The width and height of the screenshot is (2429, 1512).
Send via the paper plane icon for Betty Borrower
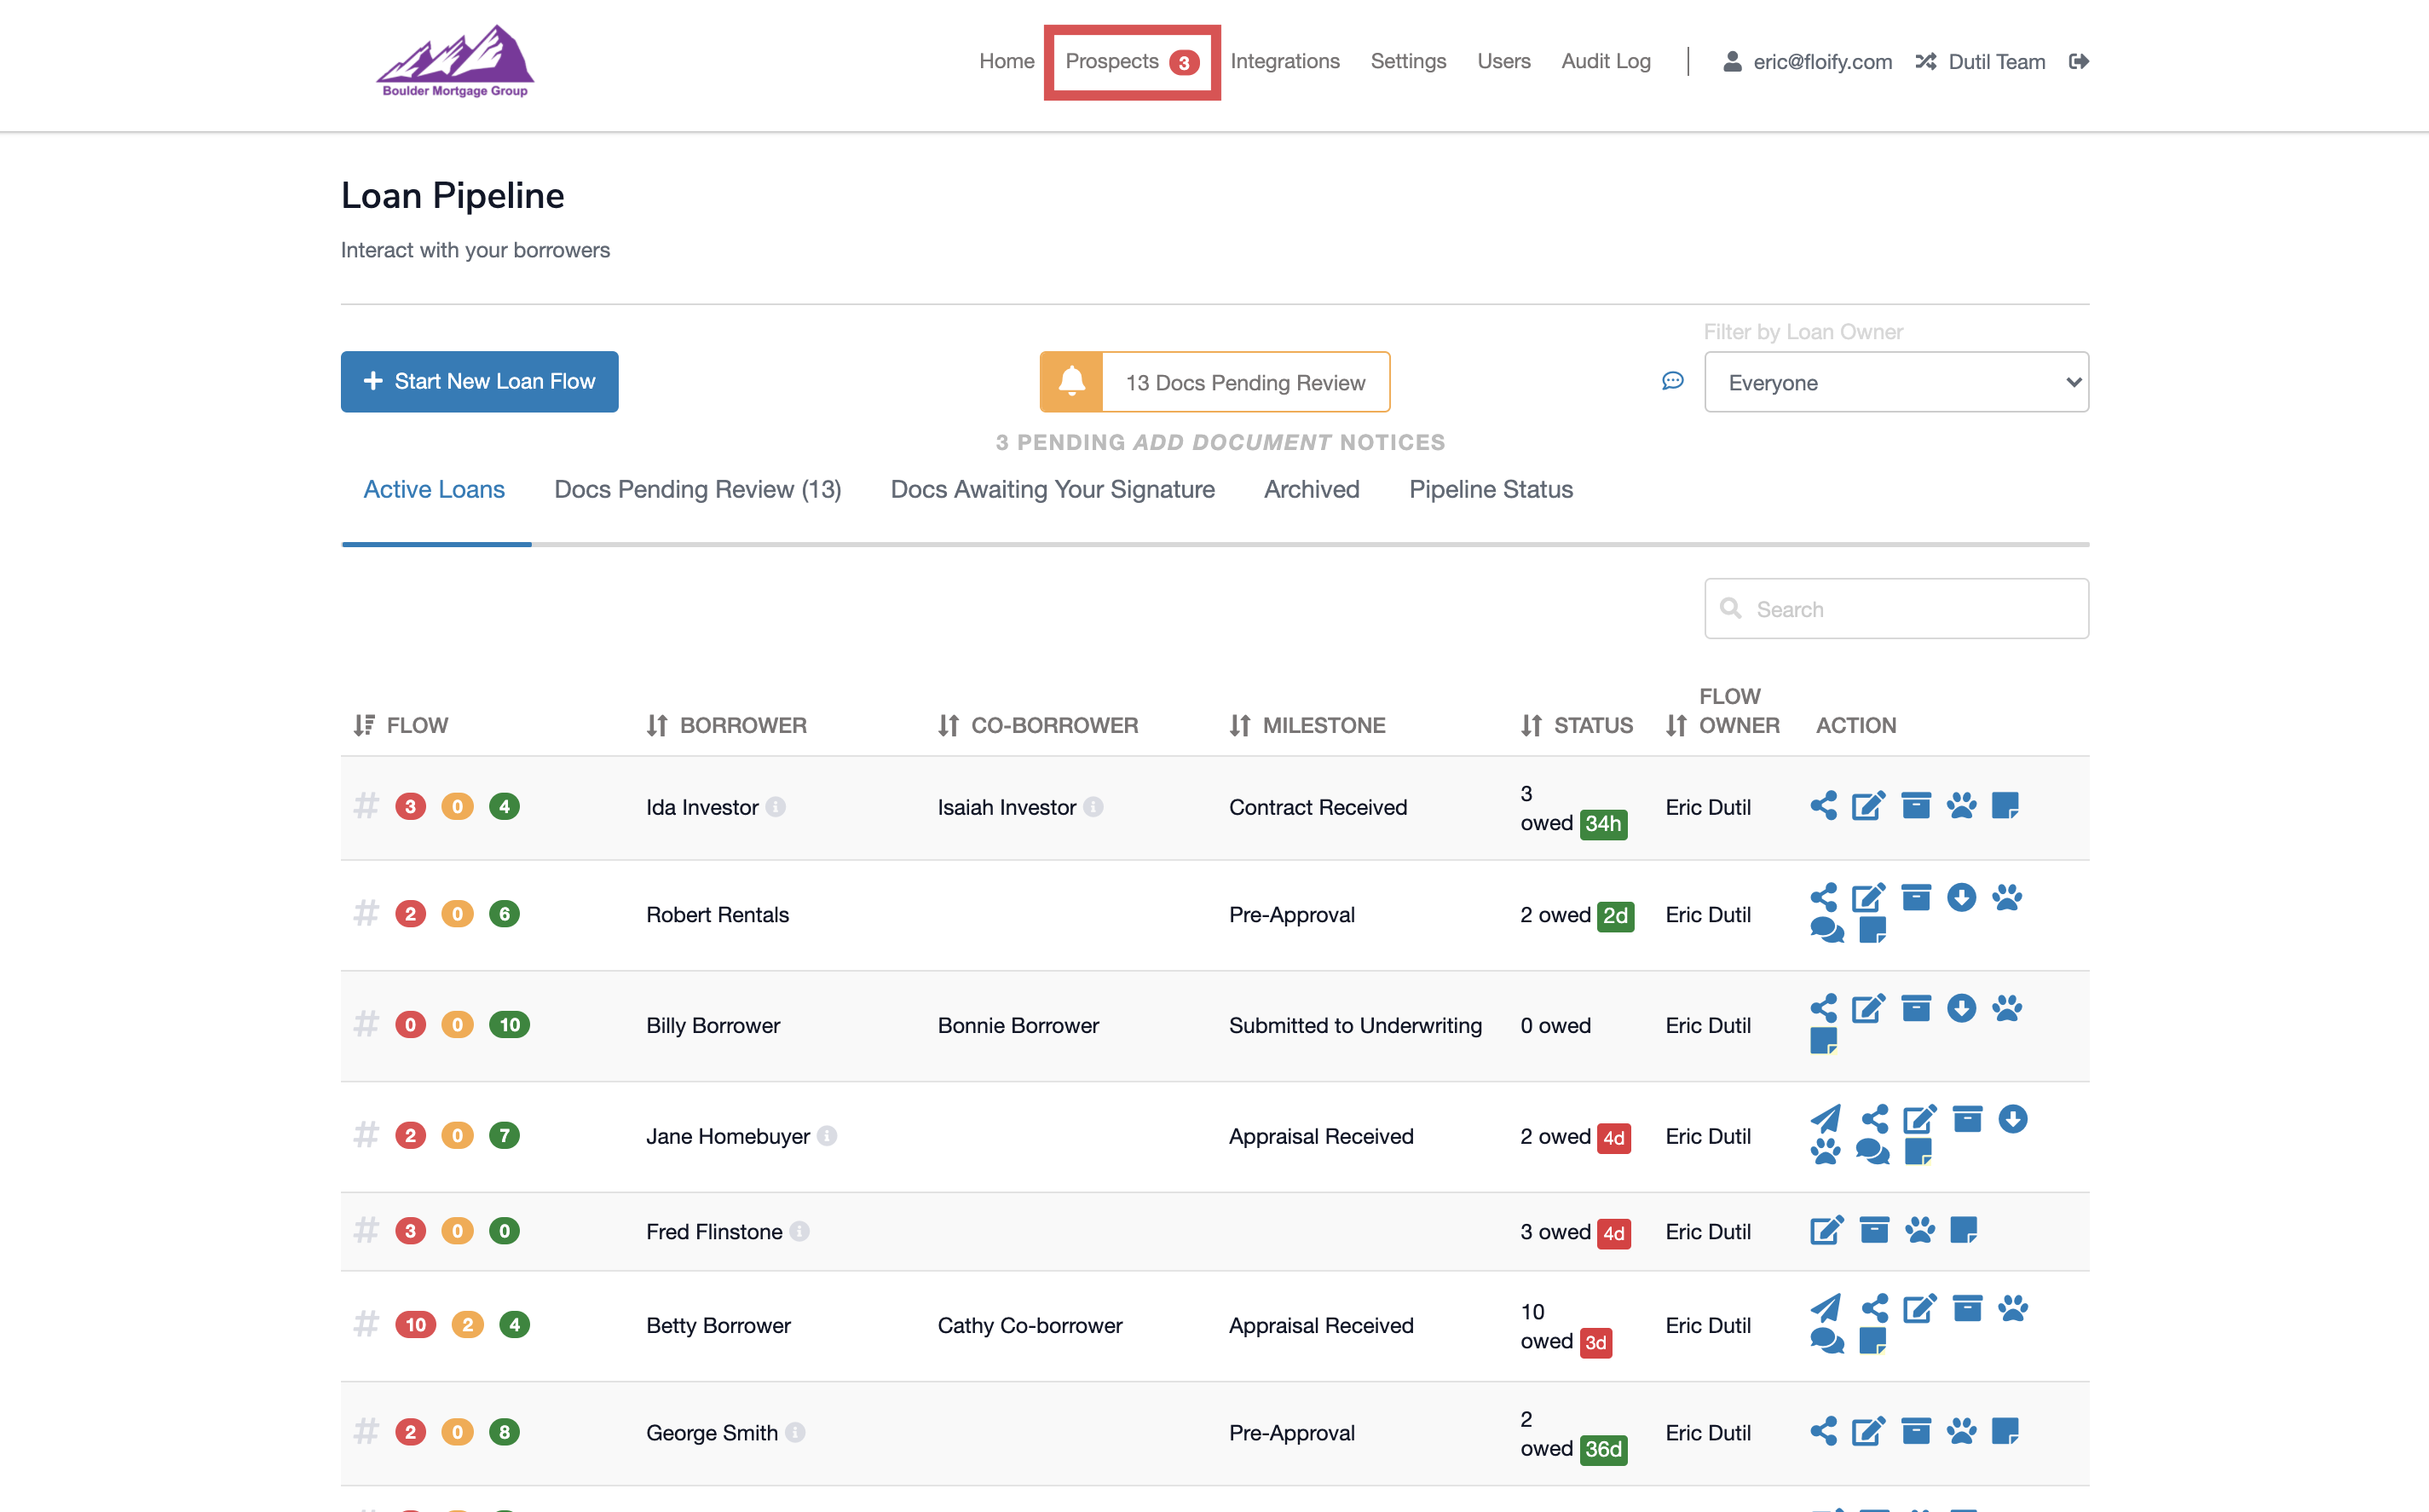tap(1824, 1307)
